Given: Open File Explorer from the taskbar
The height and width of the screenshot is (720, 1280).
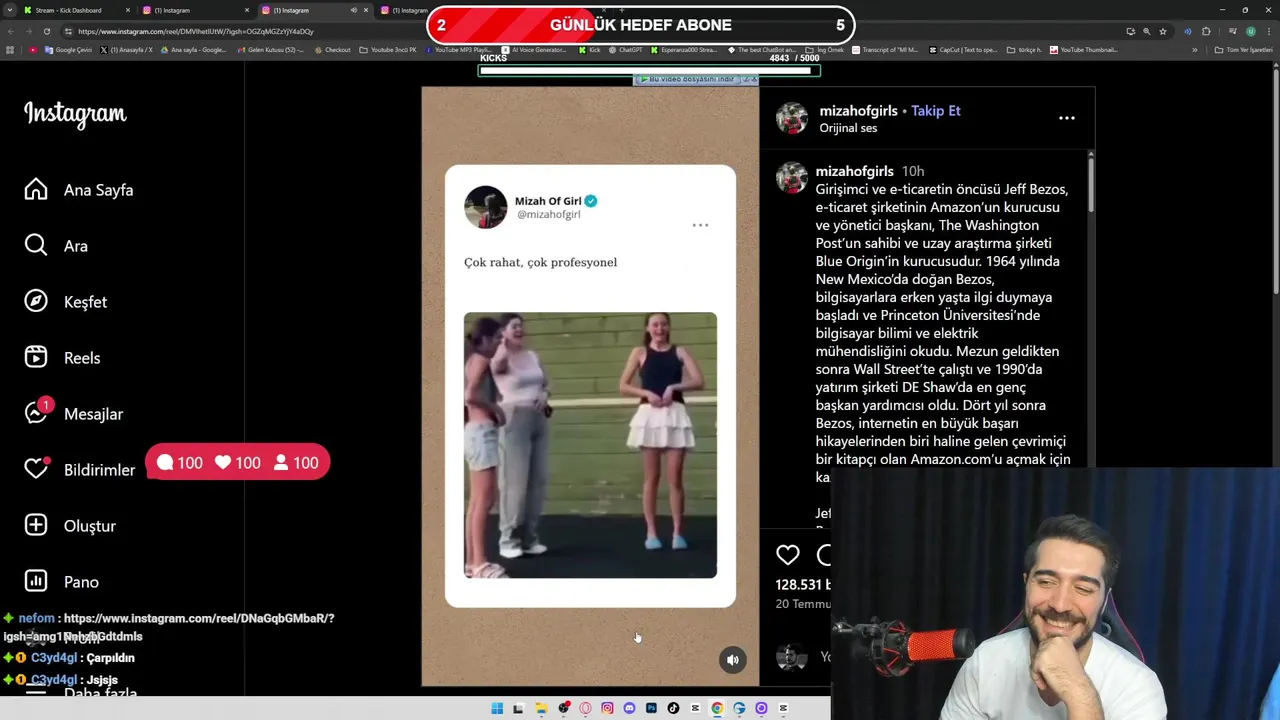Looking at the screenshot, I should point(541,708).
